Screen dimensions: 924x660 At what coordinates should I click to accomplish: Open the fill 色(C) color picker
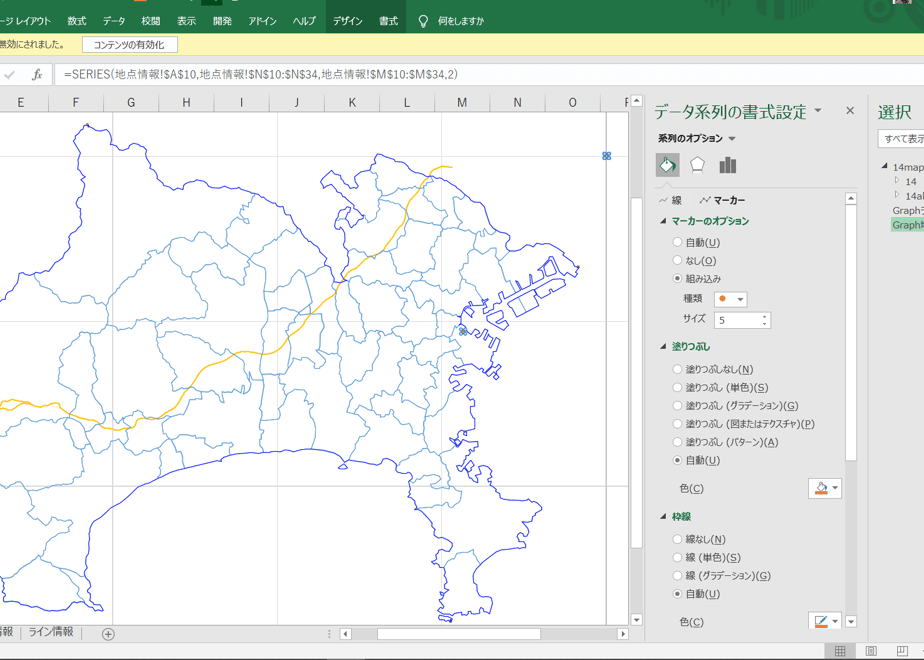pyautogui.click(x=825, y=488)
